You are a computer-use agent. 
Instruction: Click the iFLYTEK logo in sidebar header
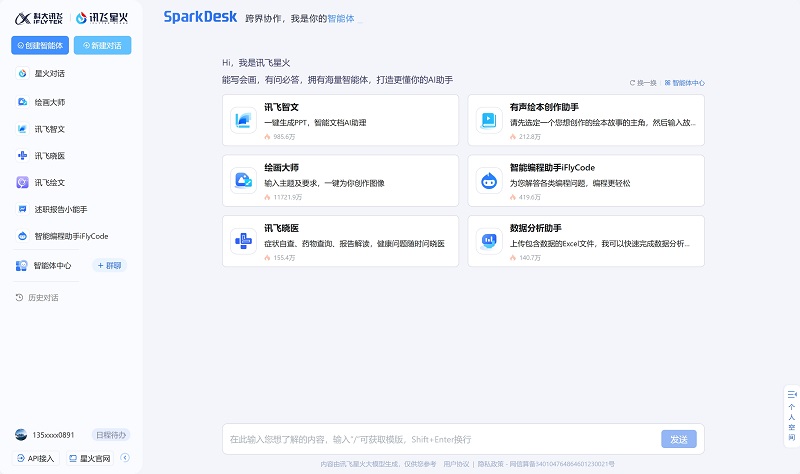(39, 18)
